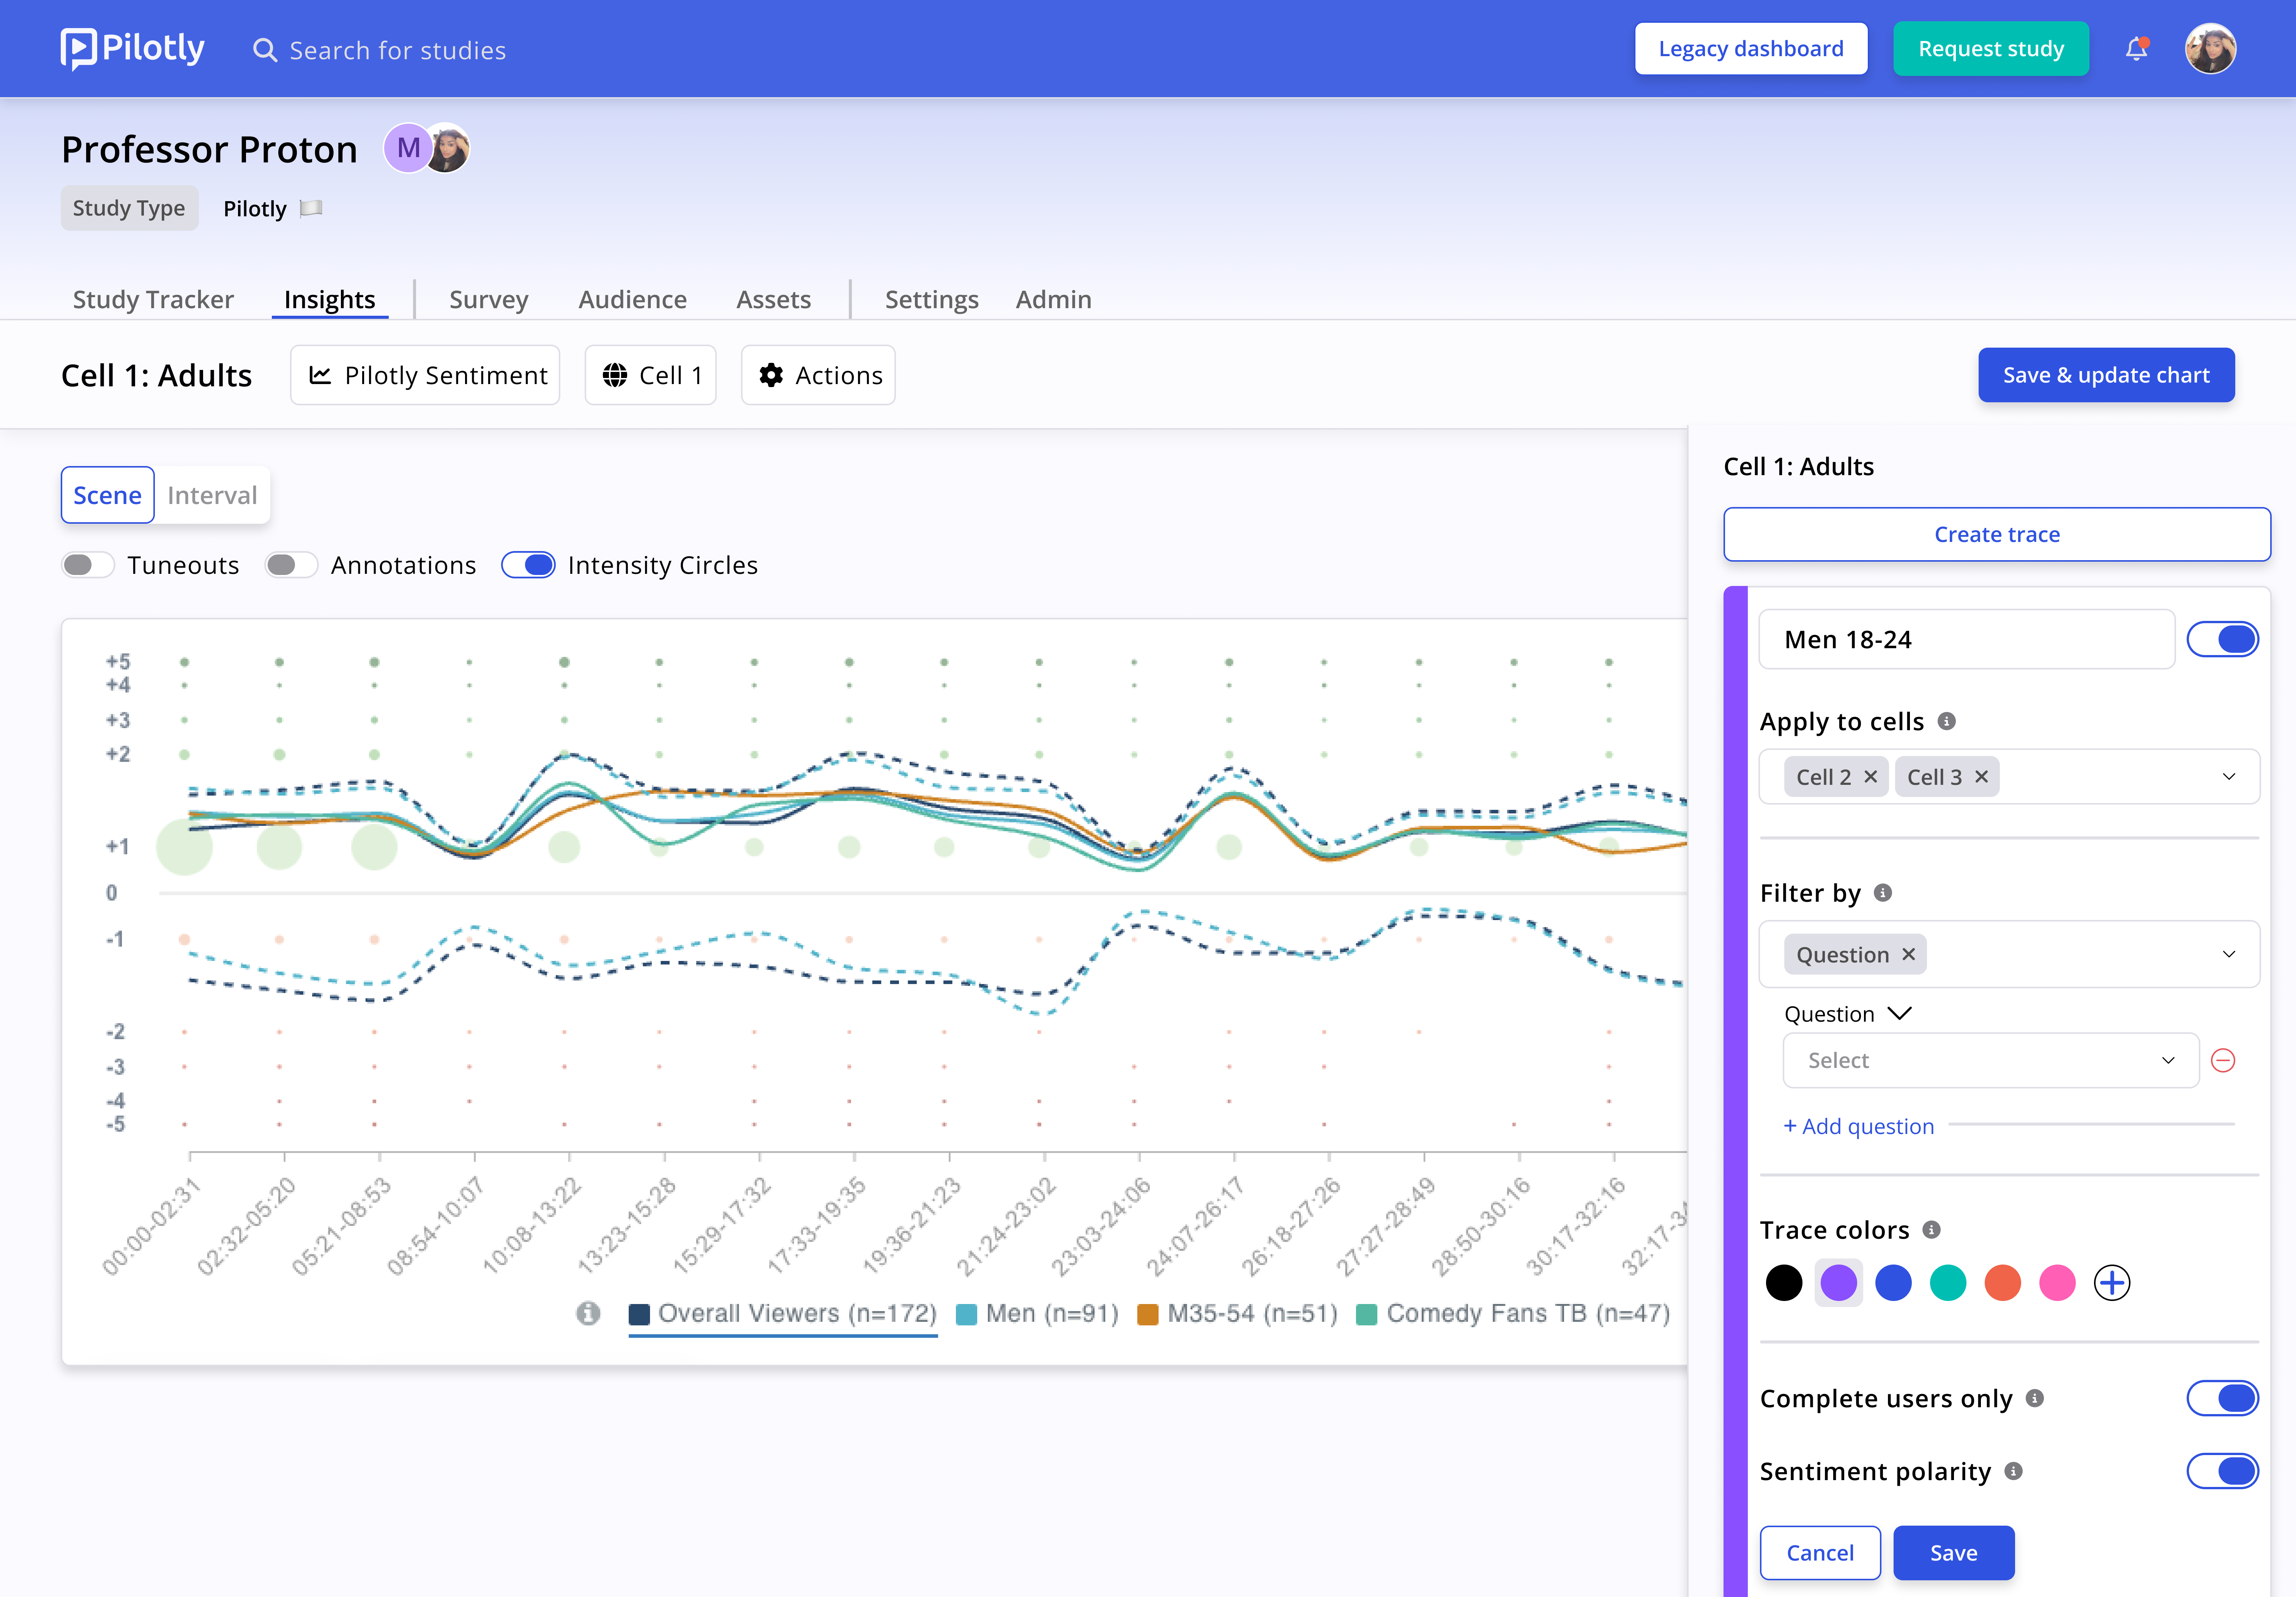Expand the Apply to cells dropdown arrow
This screenshot has width=2296, height=1597.
tap(2229, 777)
